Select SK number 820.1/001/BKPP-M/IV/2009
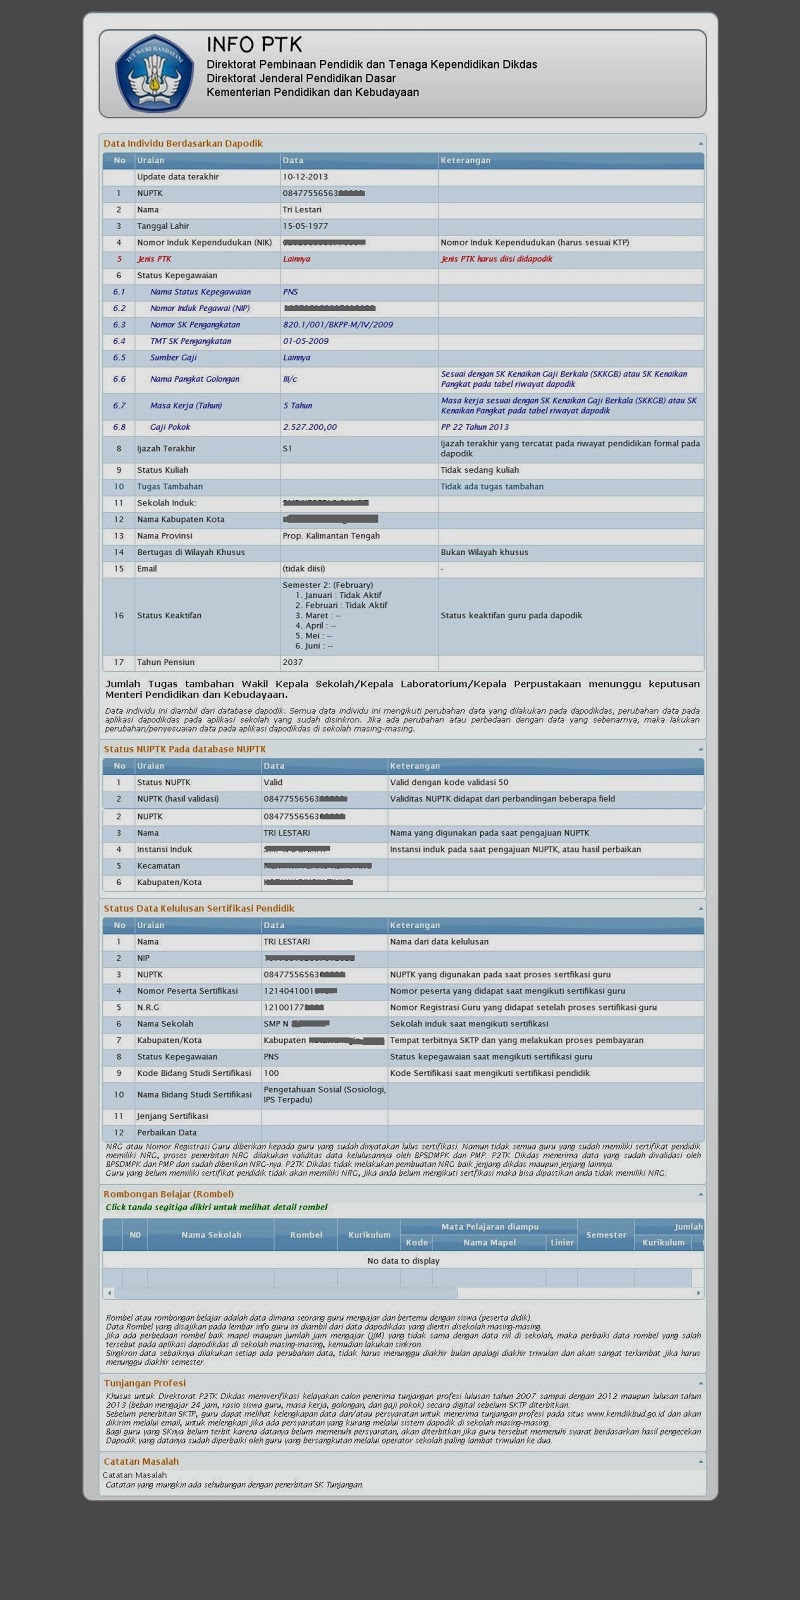Image resolution: width=800 pixels, height=1600 pixels. [338, 325]
